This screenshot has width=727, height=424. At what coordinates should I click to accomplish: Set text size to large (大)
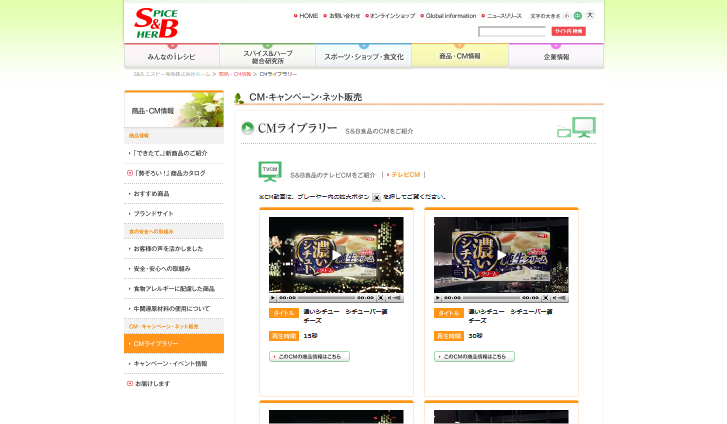coord(590,15)
